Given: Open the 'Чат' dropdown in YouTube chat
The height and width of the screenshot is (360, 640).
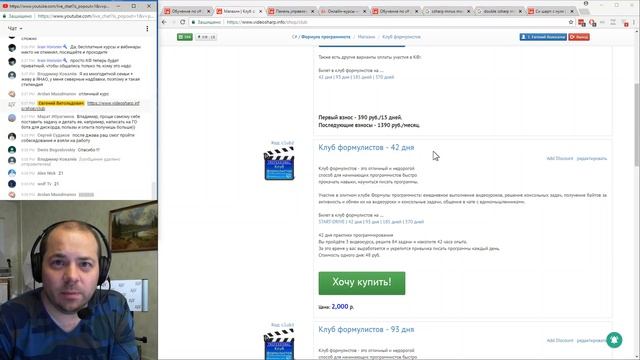Looking at the screenshot, I should coord(15,29).
